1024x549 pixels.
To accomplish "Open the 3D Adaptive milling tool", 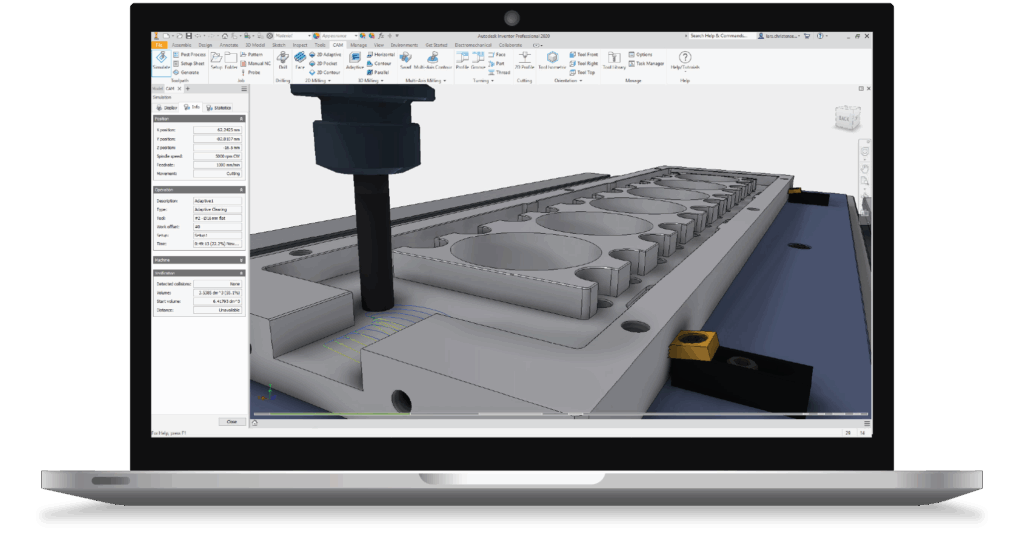I will (x=327, y=55).
